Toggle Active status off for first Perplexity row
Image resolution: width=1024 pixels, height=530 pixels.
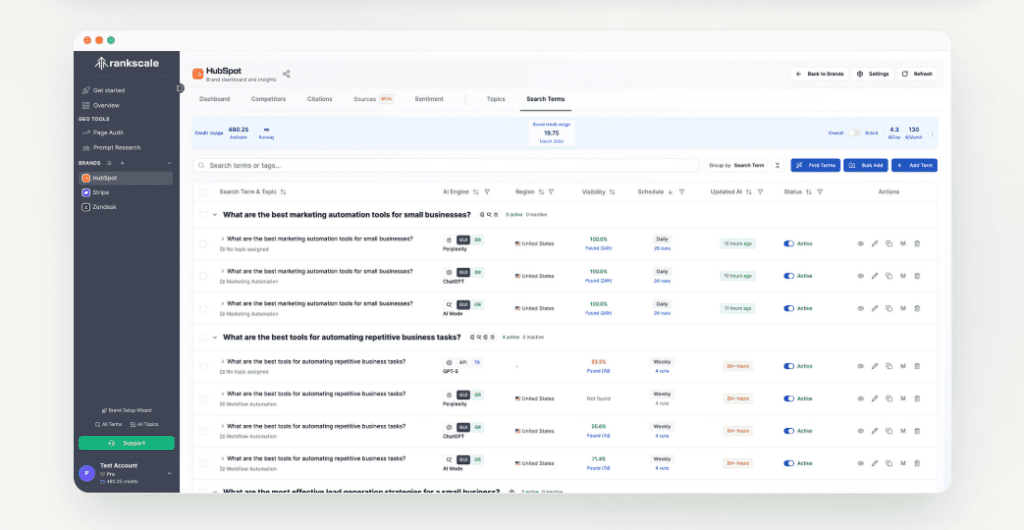click(x=789, y=243)
